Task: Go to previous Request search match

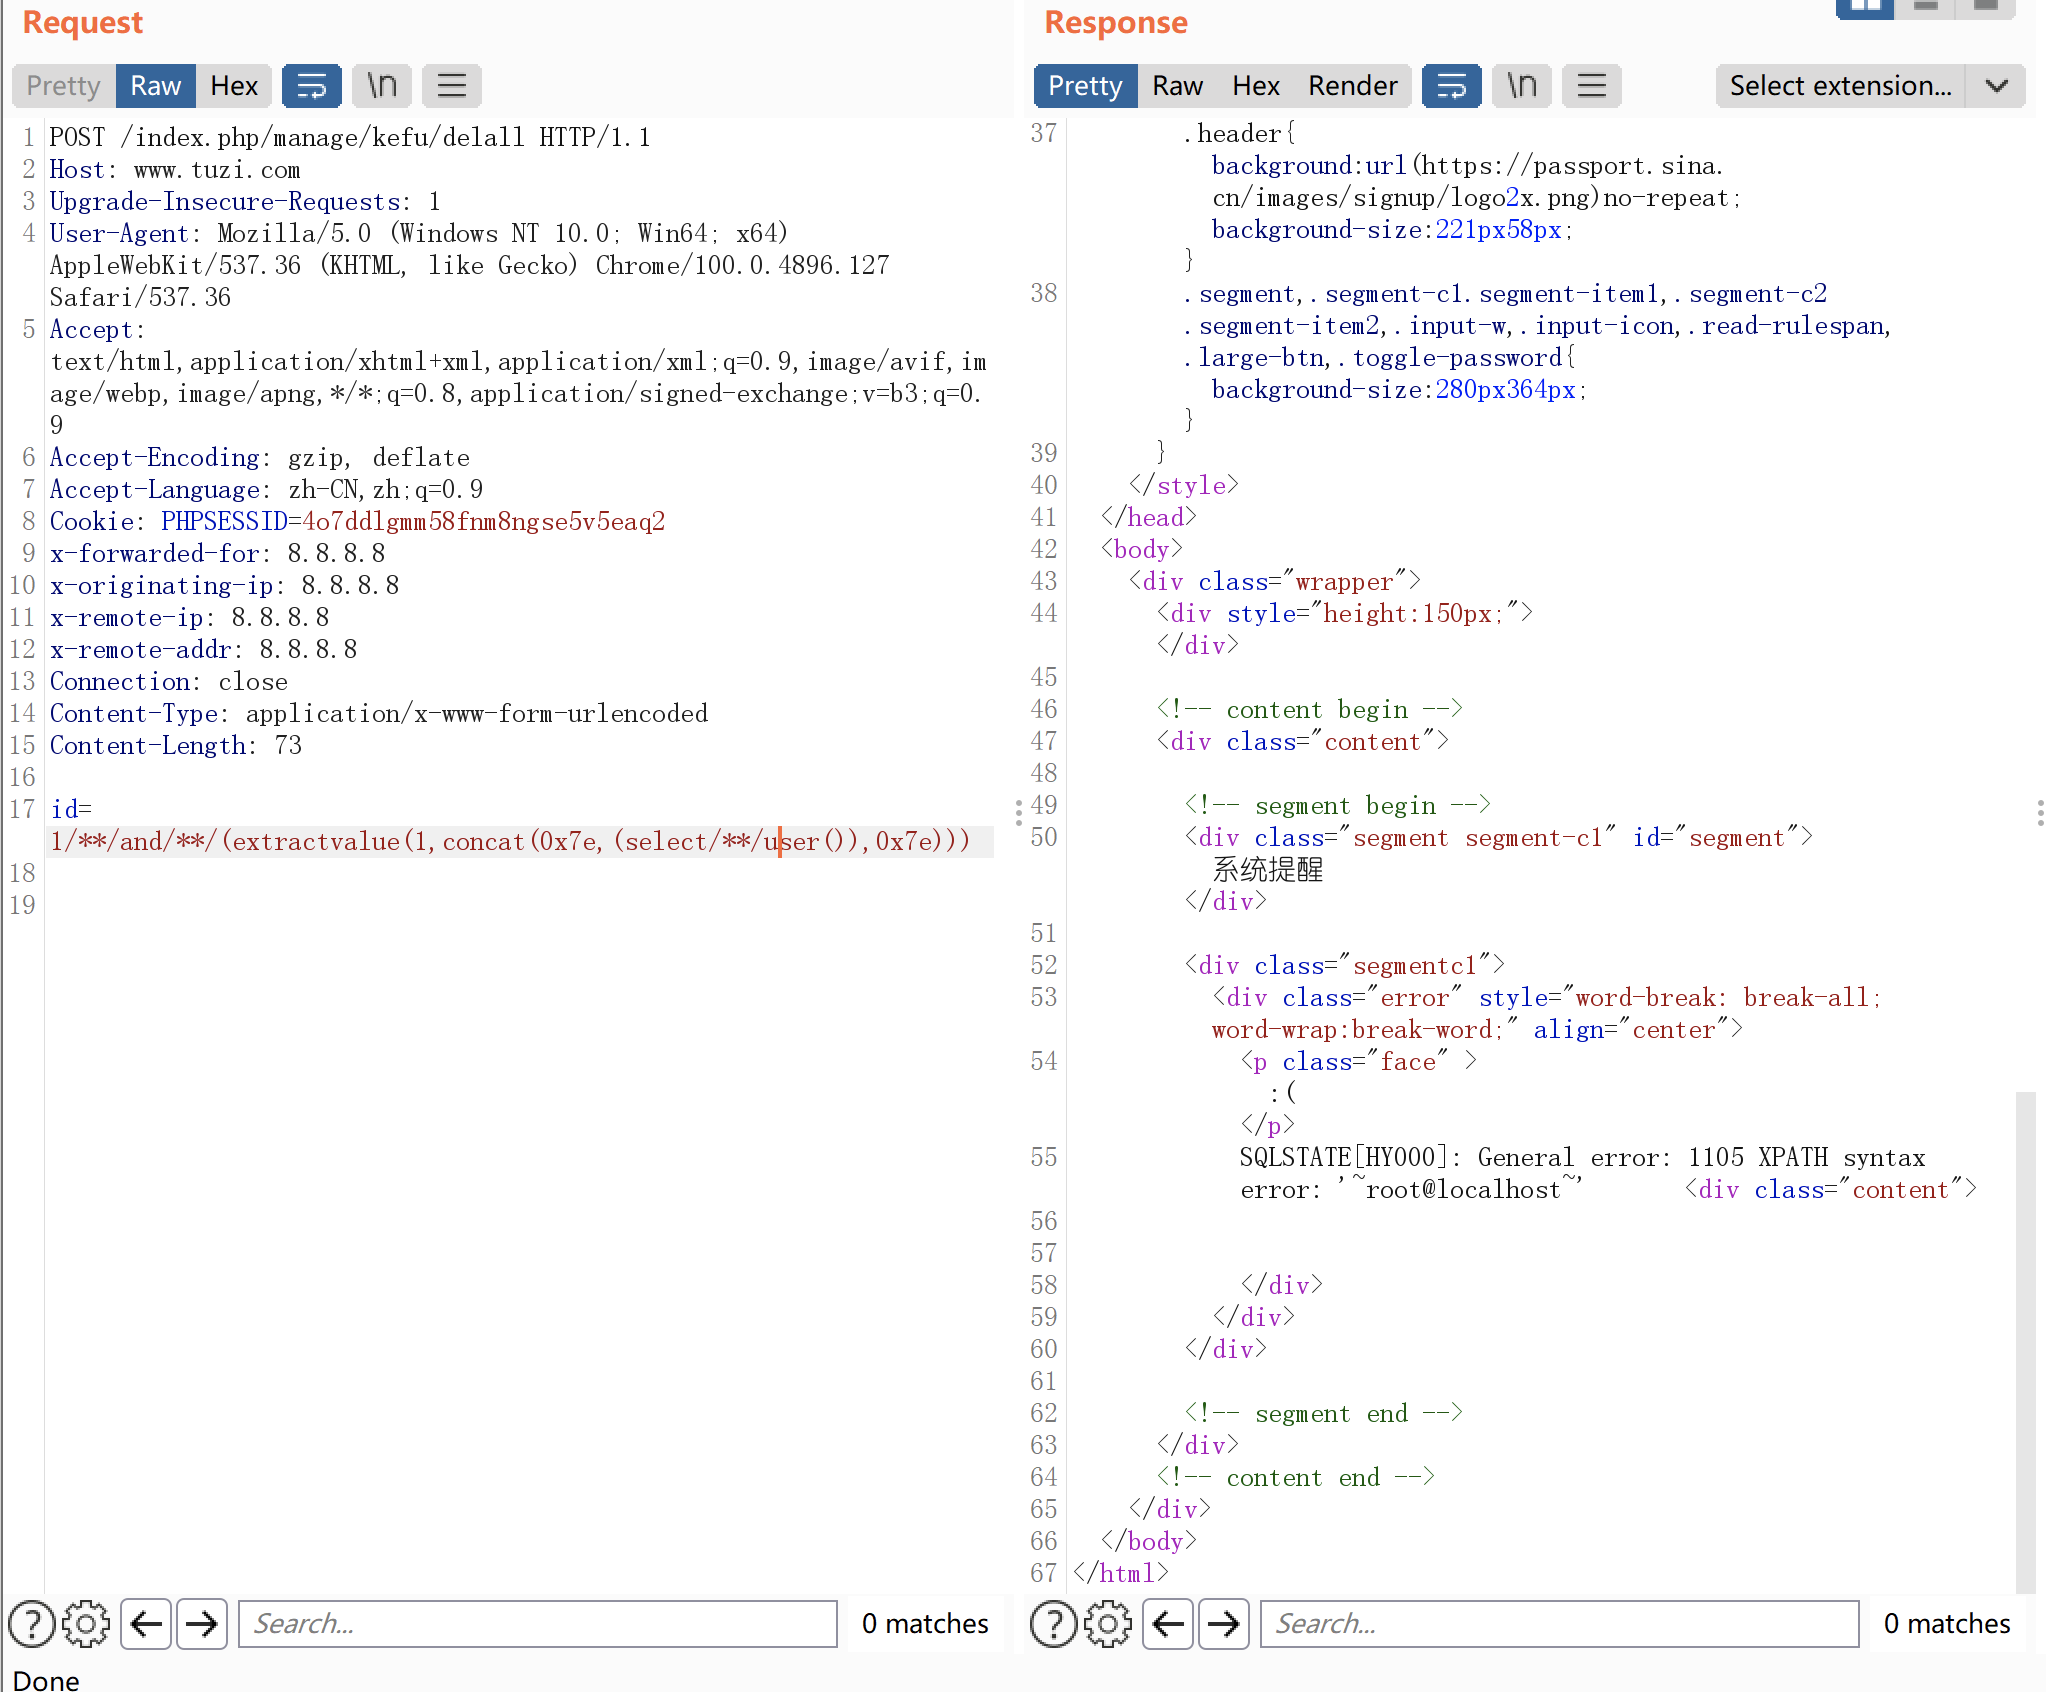Action: click(147, 1623)
